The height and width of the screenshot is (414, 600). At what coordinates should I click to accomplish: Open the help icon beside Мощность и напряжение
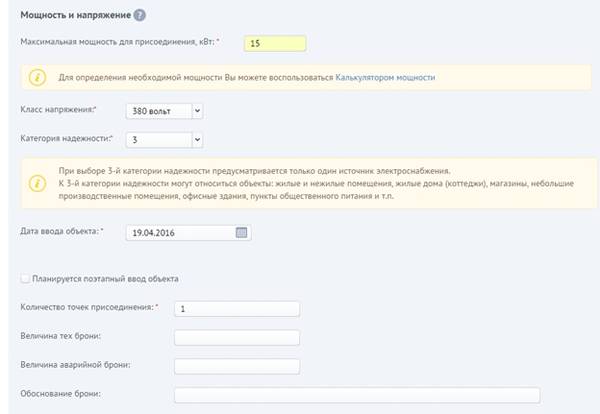(x=140, y=15)
